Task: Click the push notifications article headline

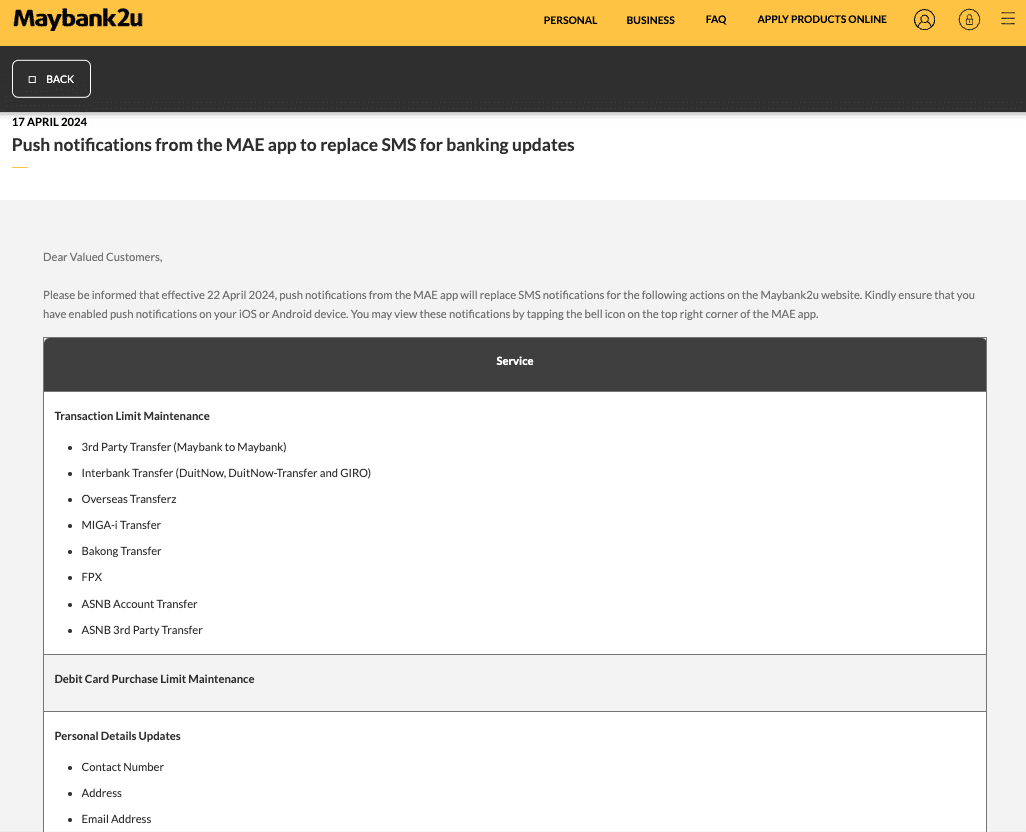Action: [293, 145]
